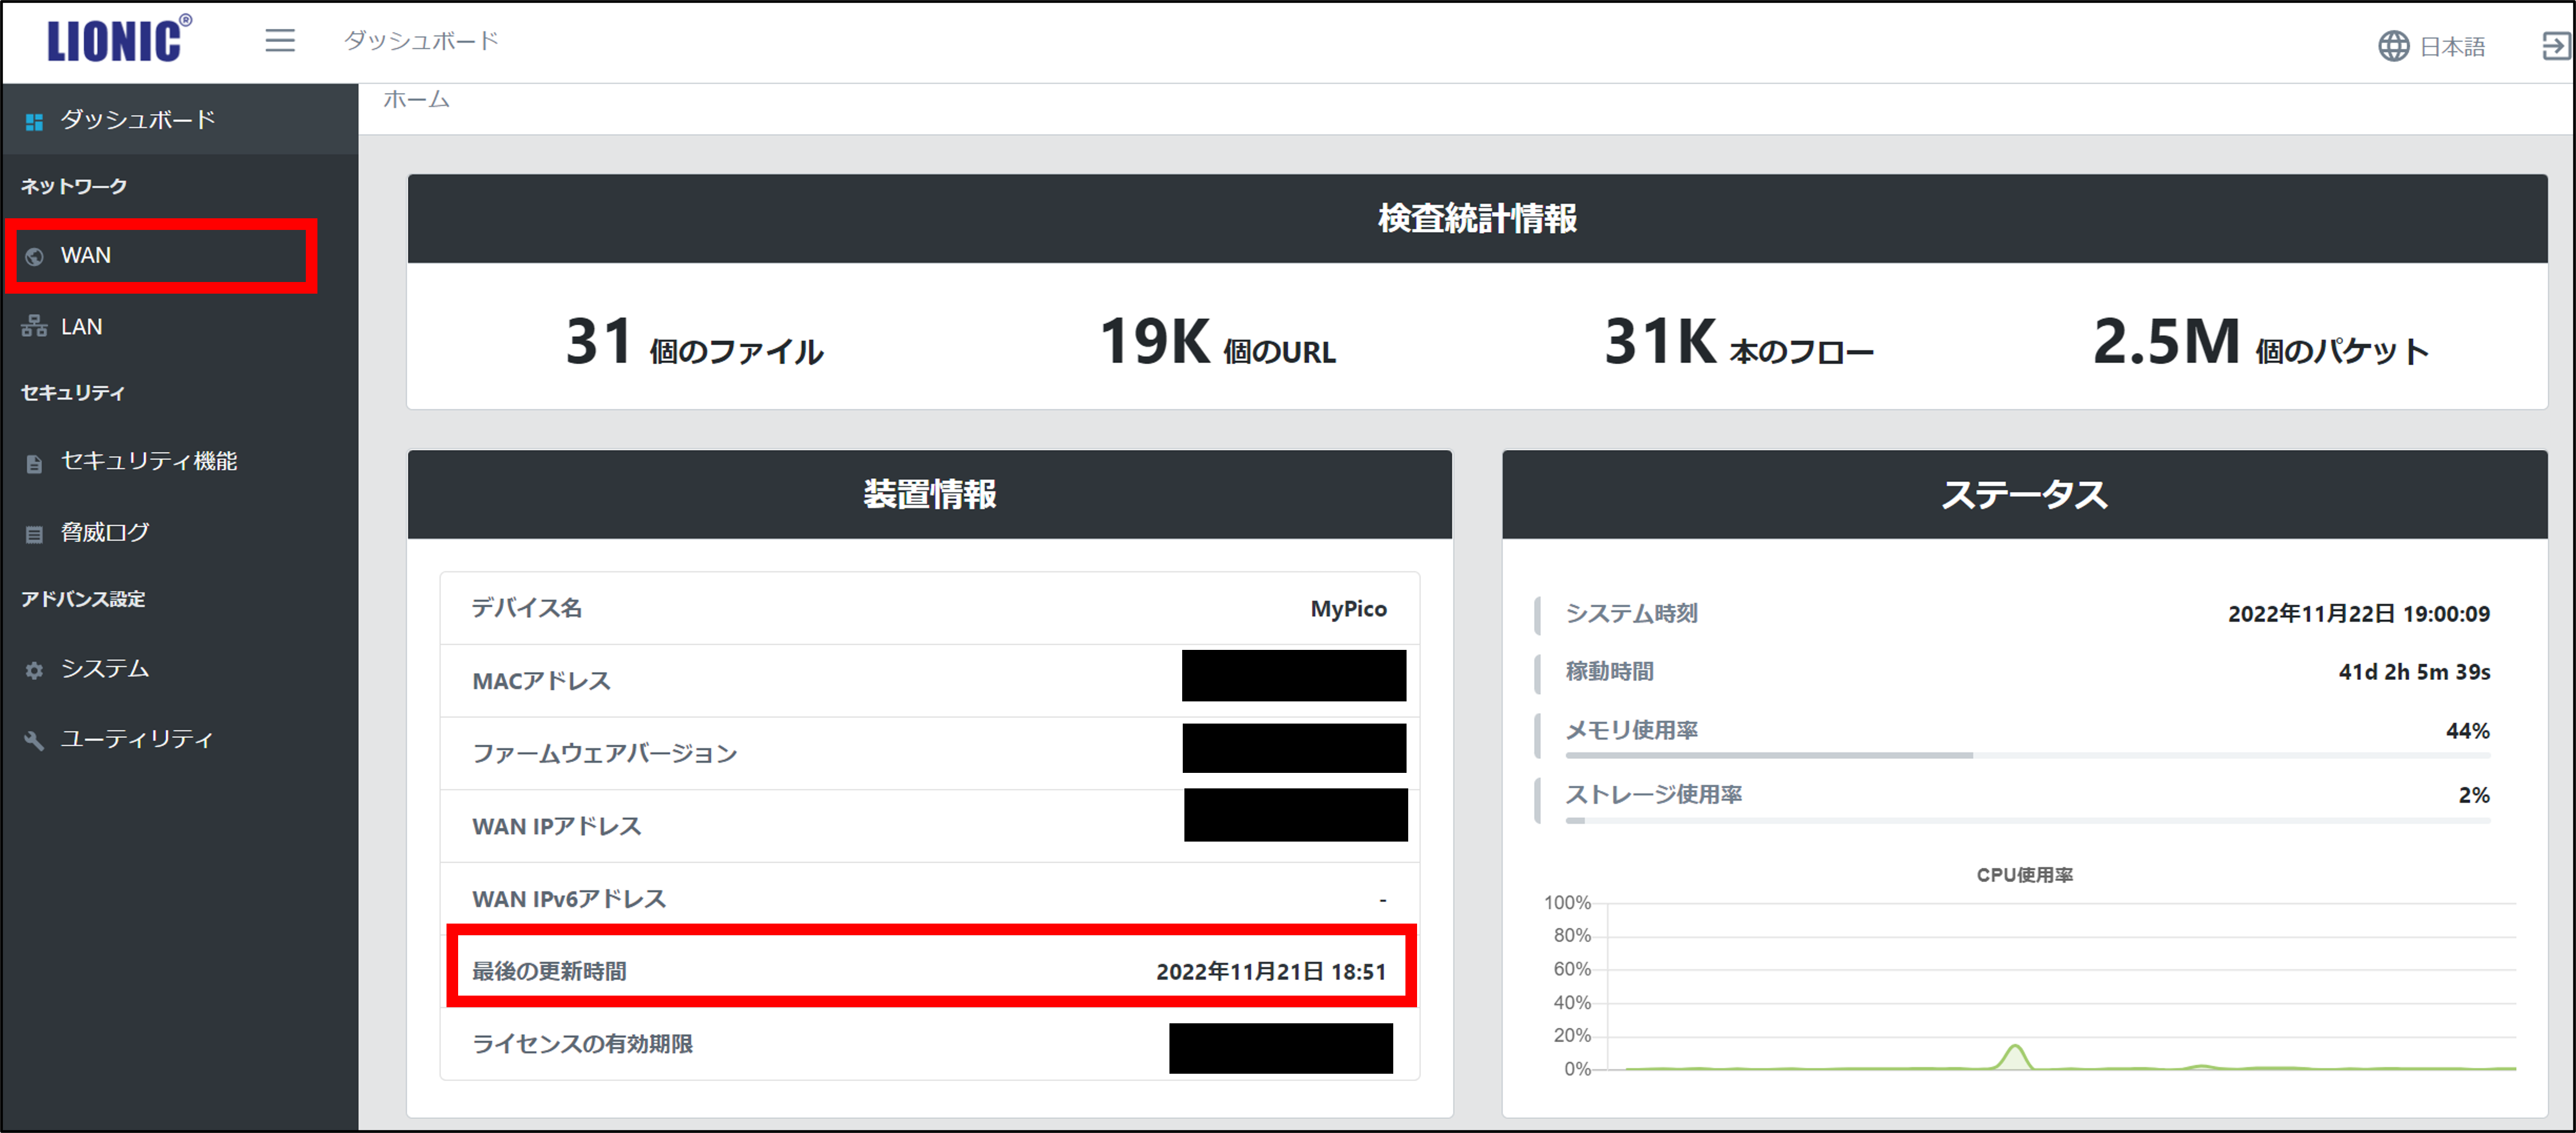Open the LAN network icon in sidebar

click(35, 326)
